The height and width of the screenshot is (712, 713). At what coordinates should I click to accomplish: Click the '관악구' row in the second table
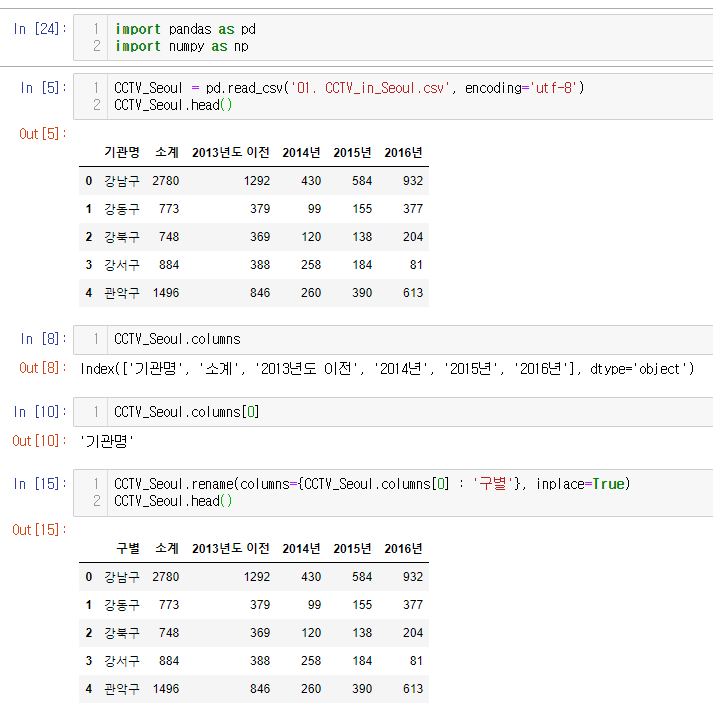pos(122,689)
